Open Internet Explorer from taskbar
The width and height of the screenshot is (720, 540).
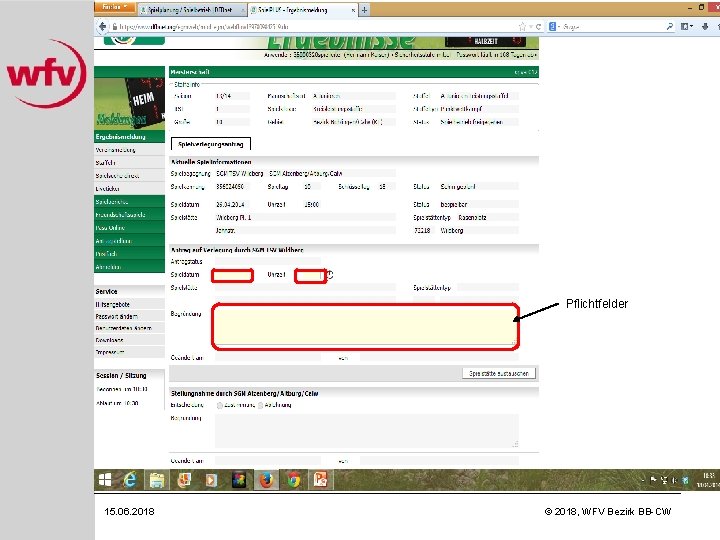point(130,480)
